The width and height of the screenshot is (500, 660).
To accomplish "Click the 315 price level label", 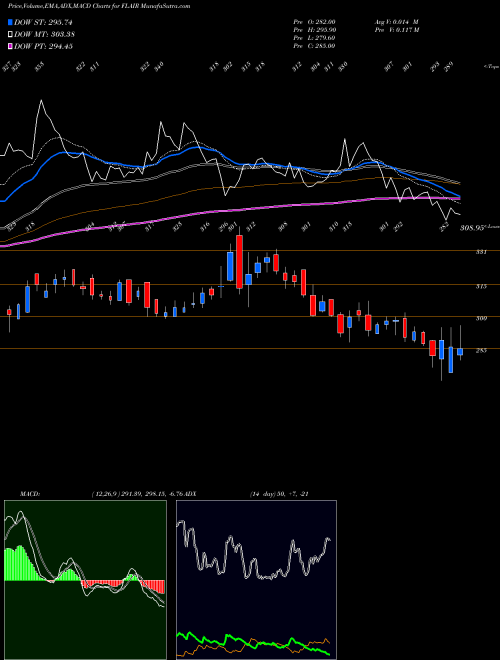I will click(x=481, y=287).
